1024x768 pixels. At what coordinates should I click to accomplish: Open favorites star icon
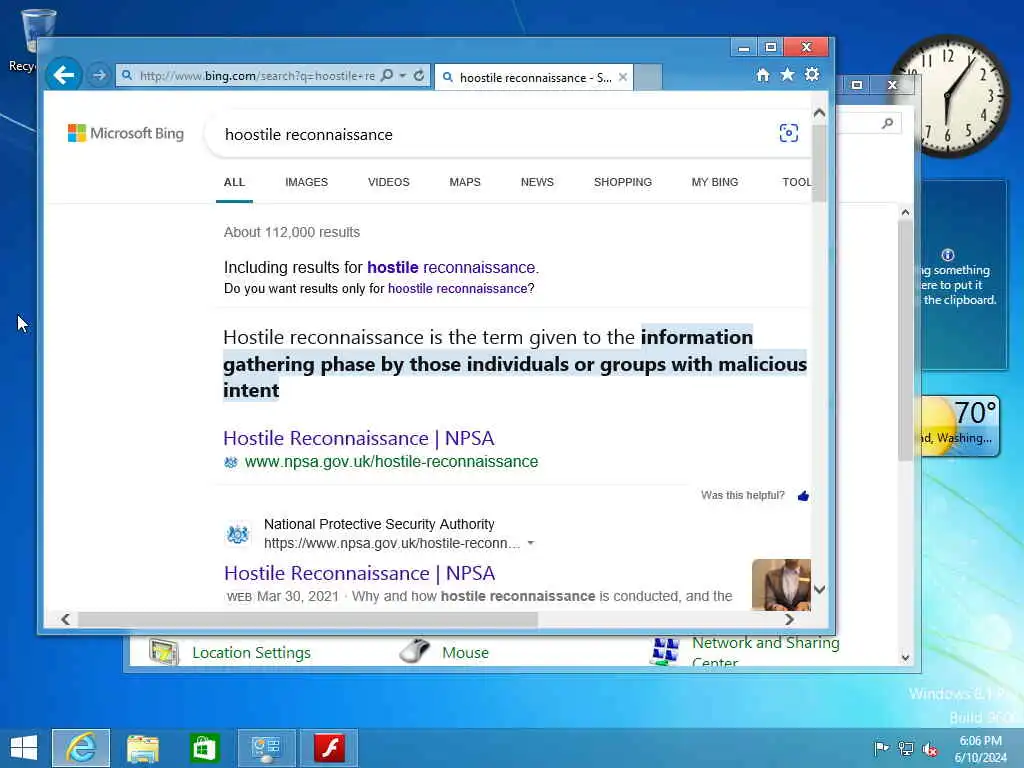[788, 74]
